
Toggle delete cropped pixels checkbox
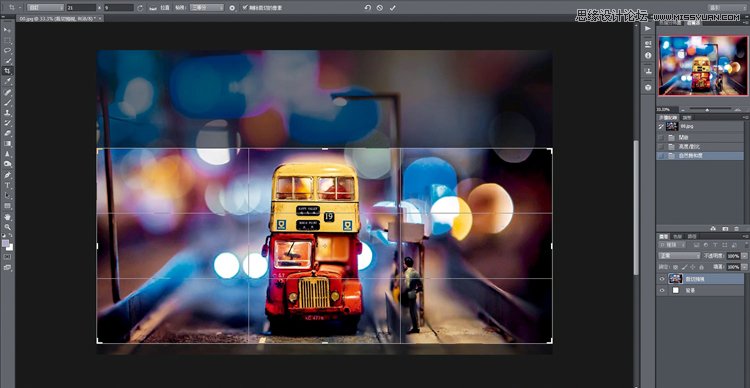pos(245,8)
